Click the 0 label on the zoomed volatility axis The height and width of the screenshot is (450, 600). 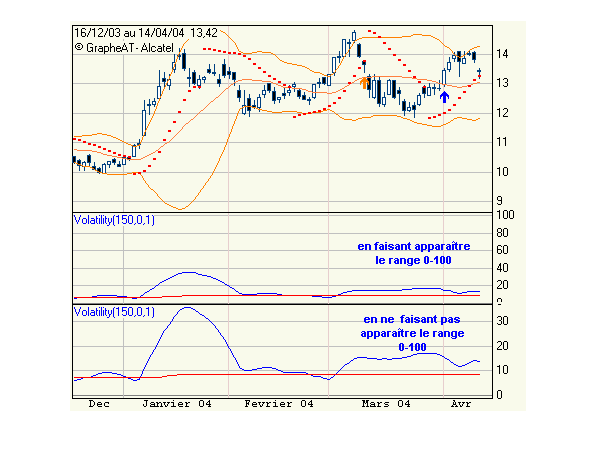tap(499, 395)
